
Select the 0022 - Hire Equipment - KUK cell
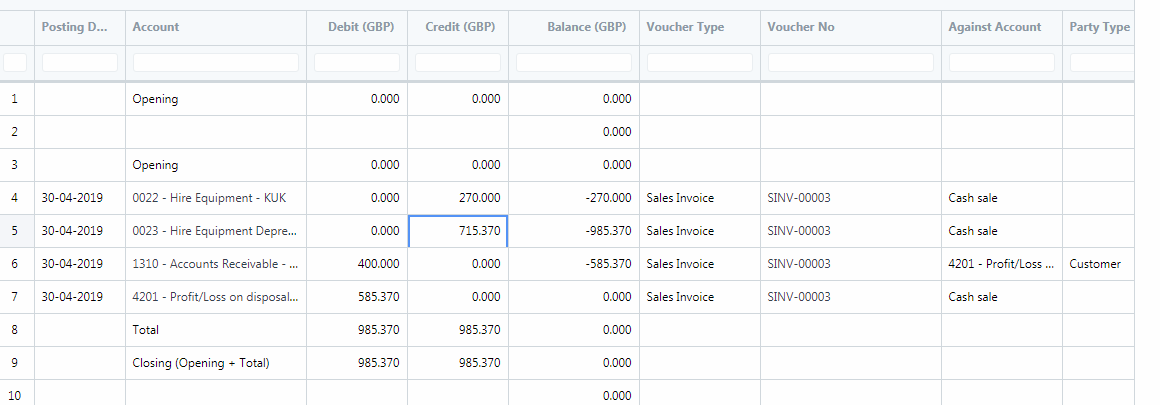(216, 198)
